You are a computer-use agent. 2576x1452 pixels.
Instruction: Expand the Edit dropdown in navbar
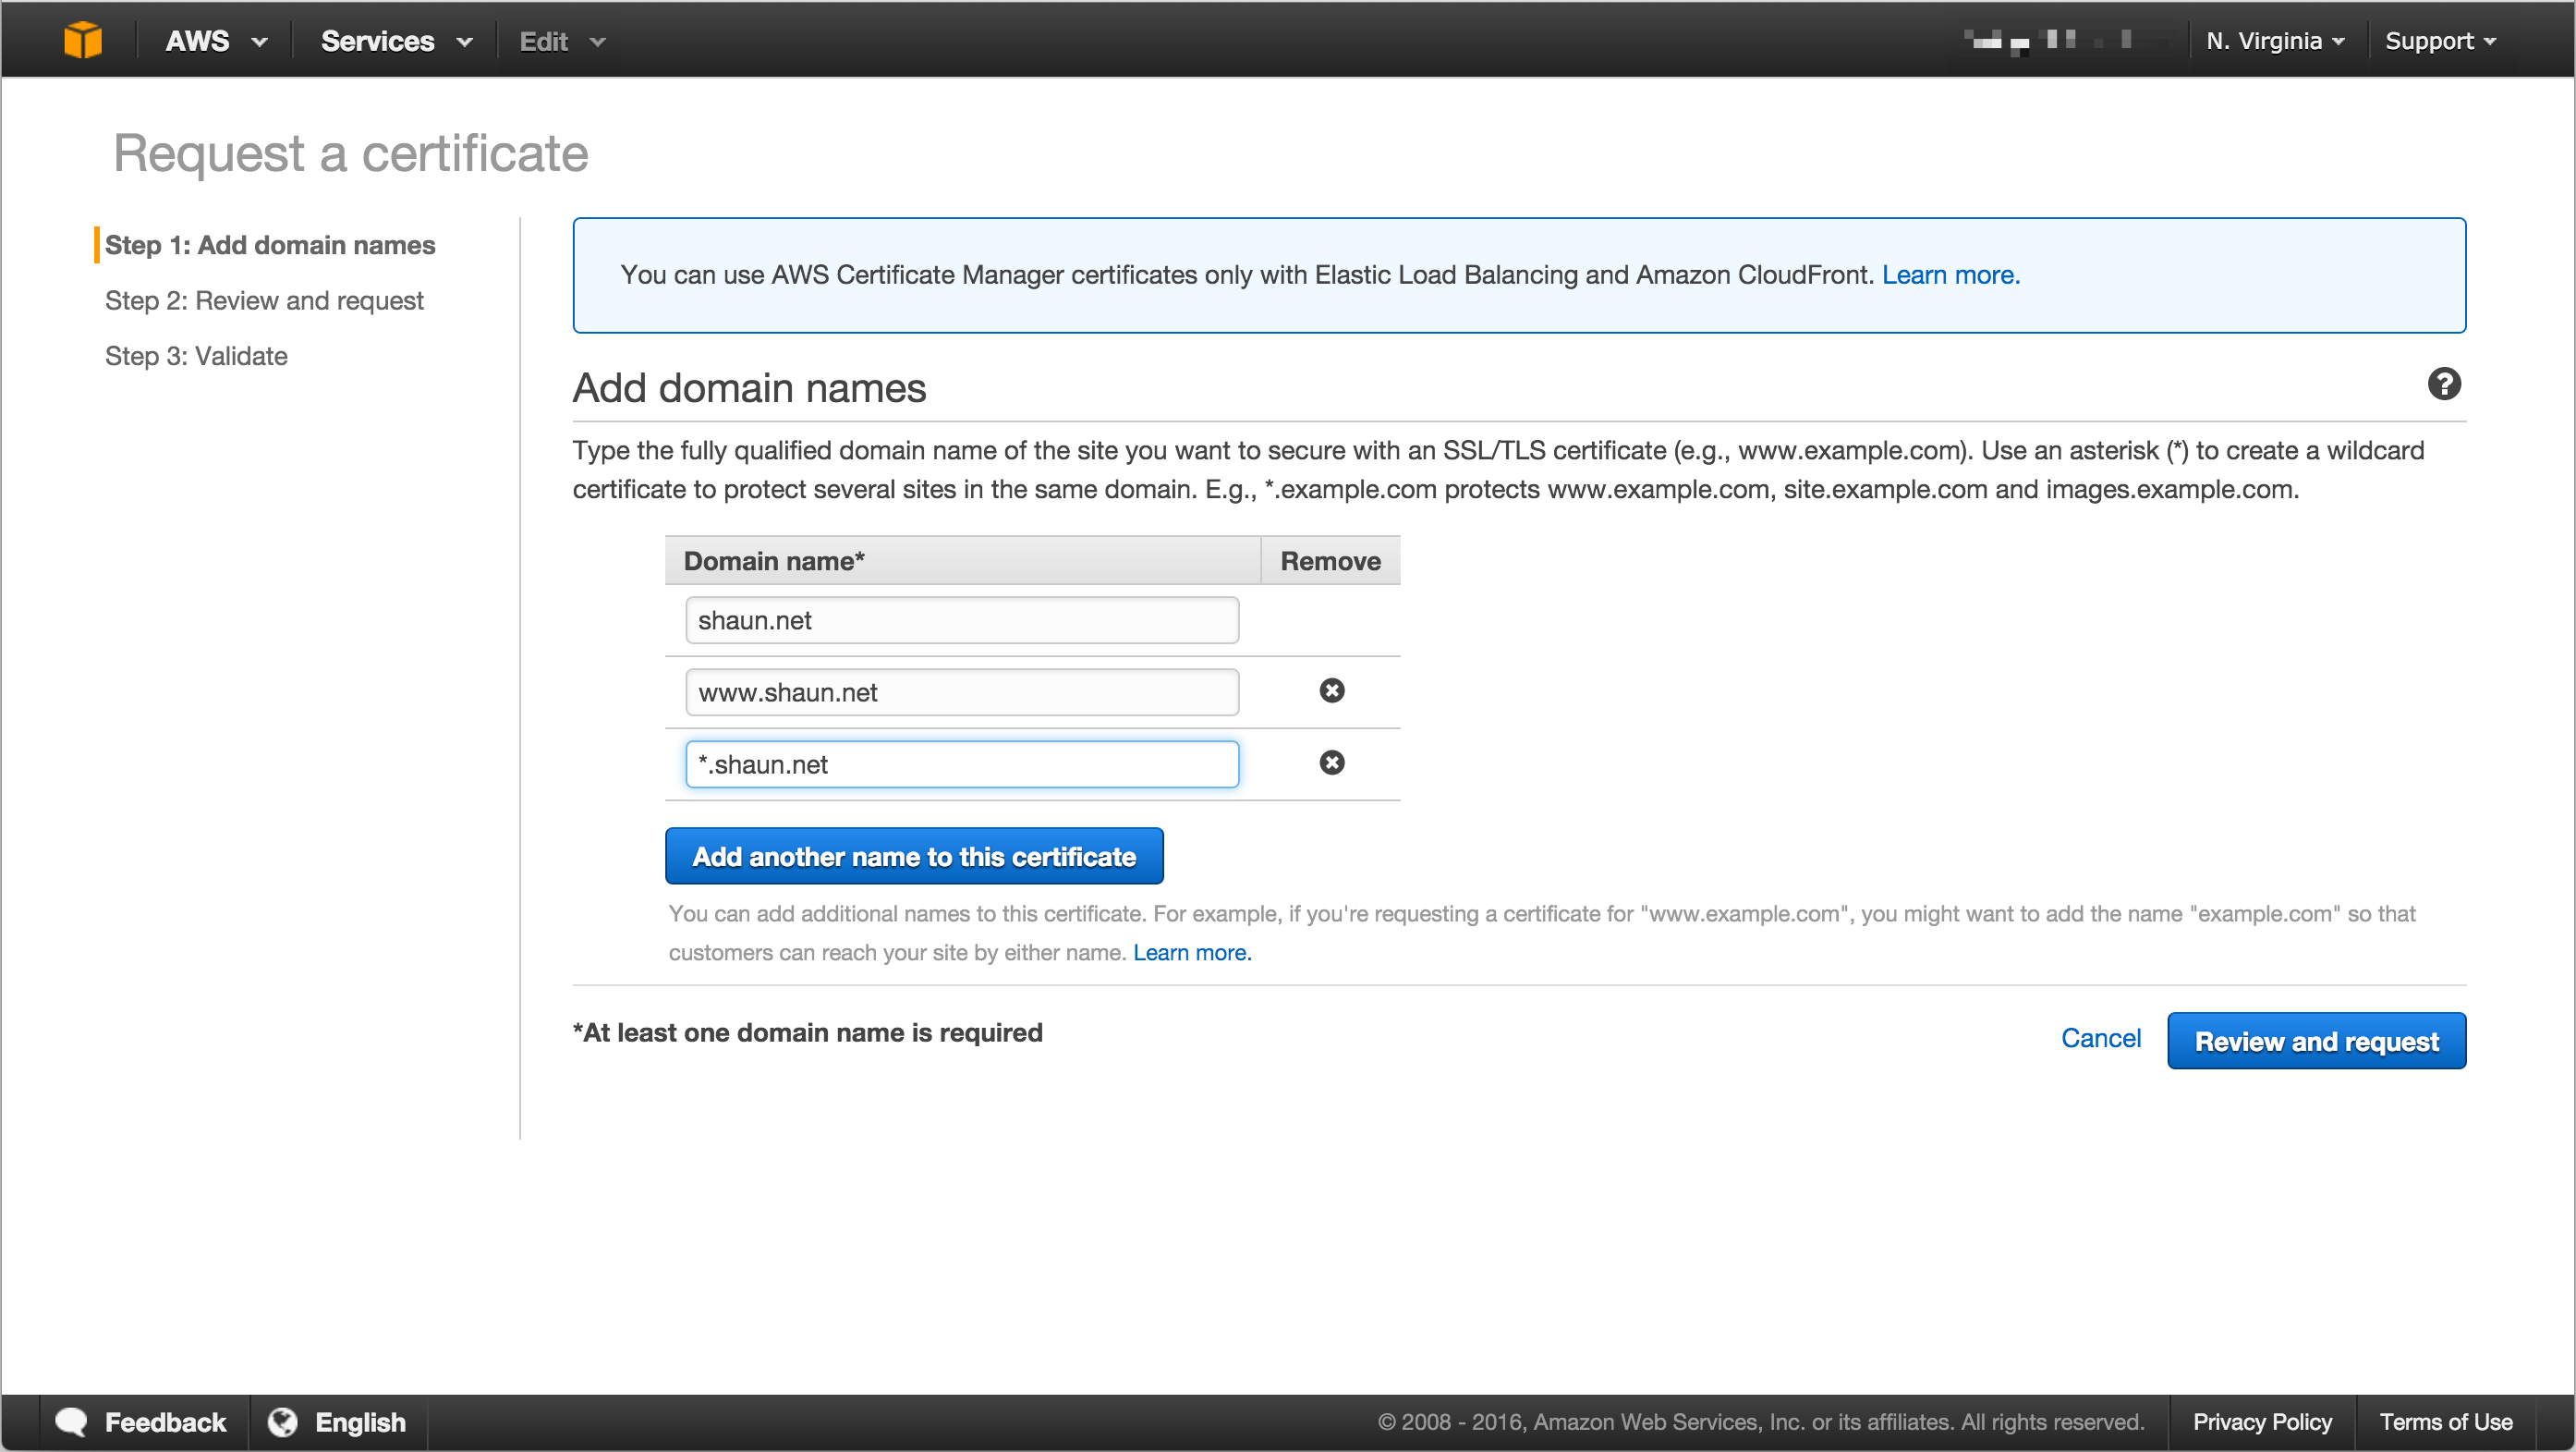[x=562, y=41]
